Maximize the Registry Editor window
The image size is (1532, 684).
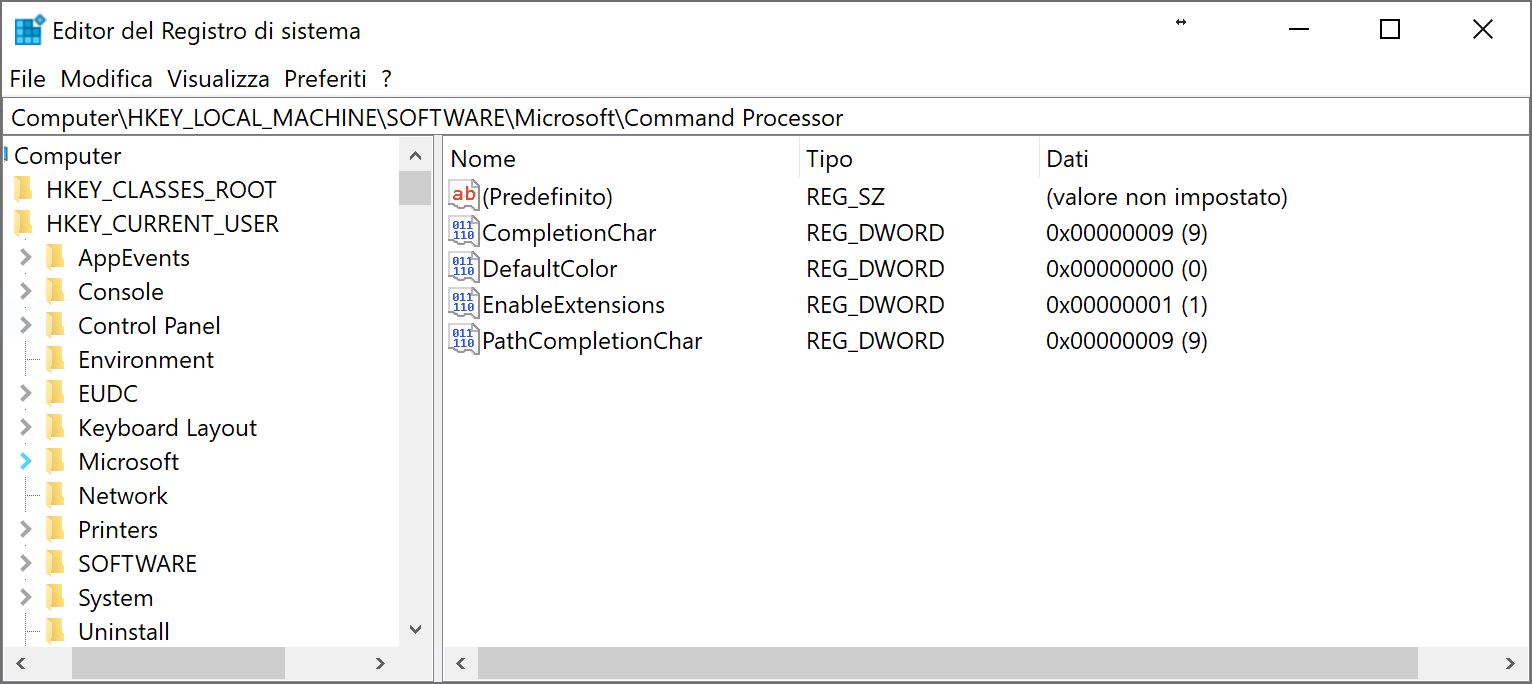1389,30
